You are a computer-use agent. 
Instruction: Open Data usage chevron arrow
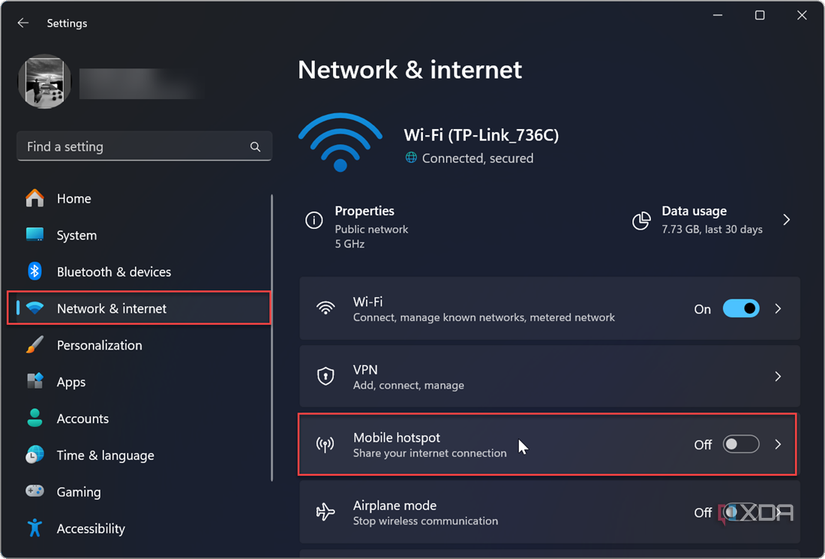point(786,220)
